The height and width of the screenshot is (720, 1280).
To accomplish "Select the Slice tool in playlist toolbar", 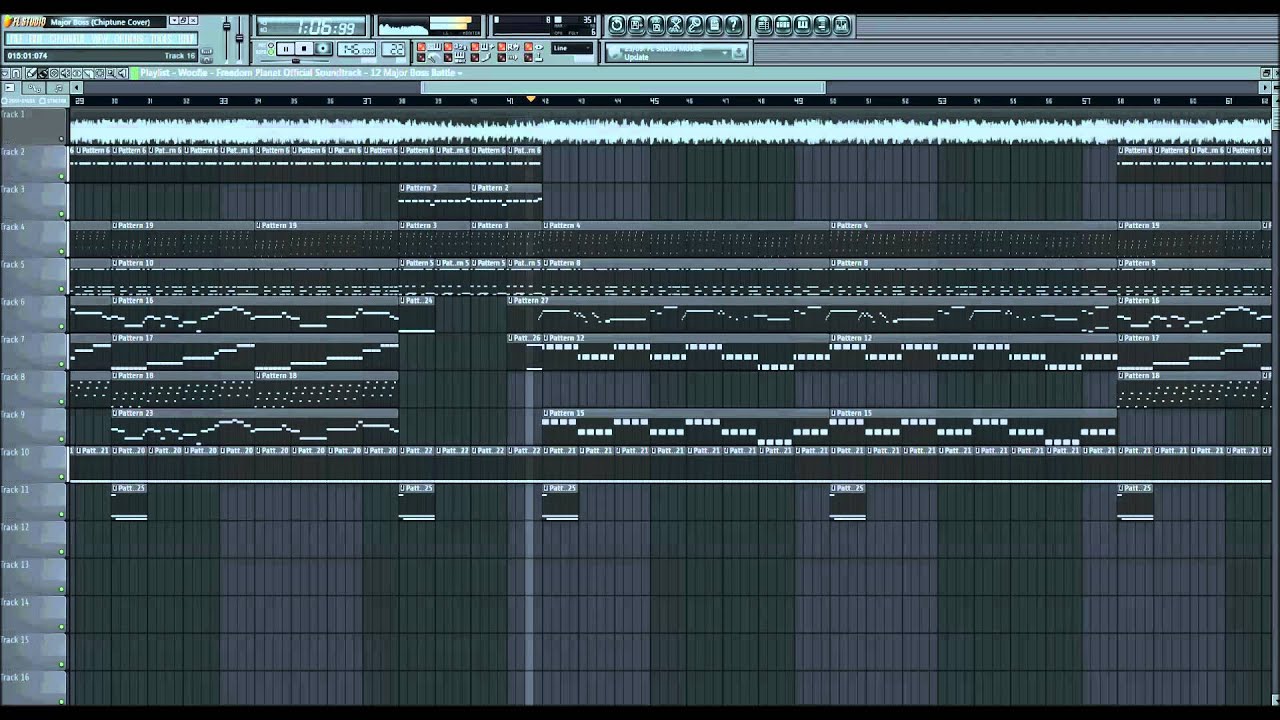I will pos(89,73).
